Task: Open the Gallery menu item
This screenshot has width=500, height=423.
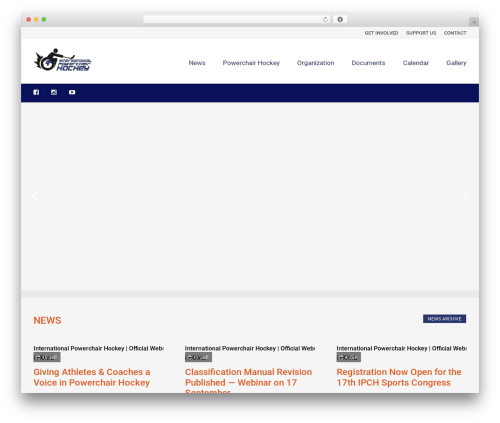Action: tap(456, 63)
